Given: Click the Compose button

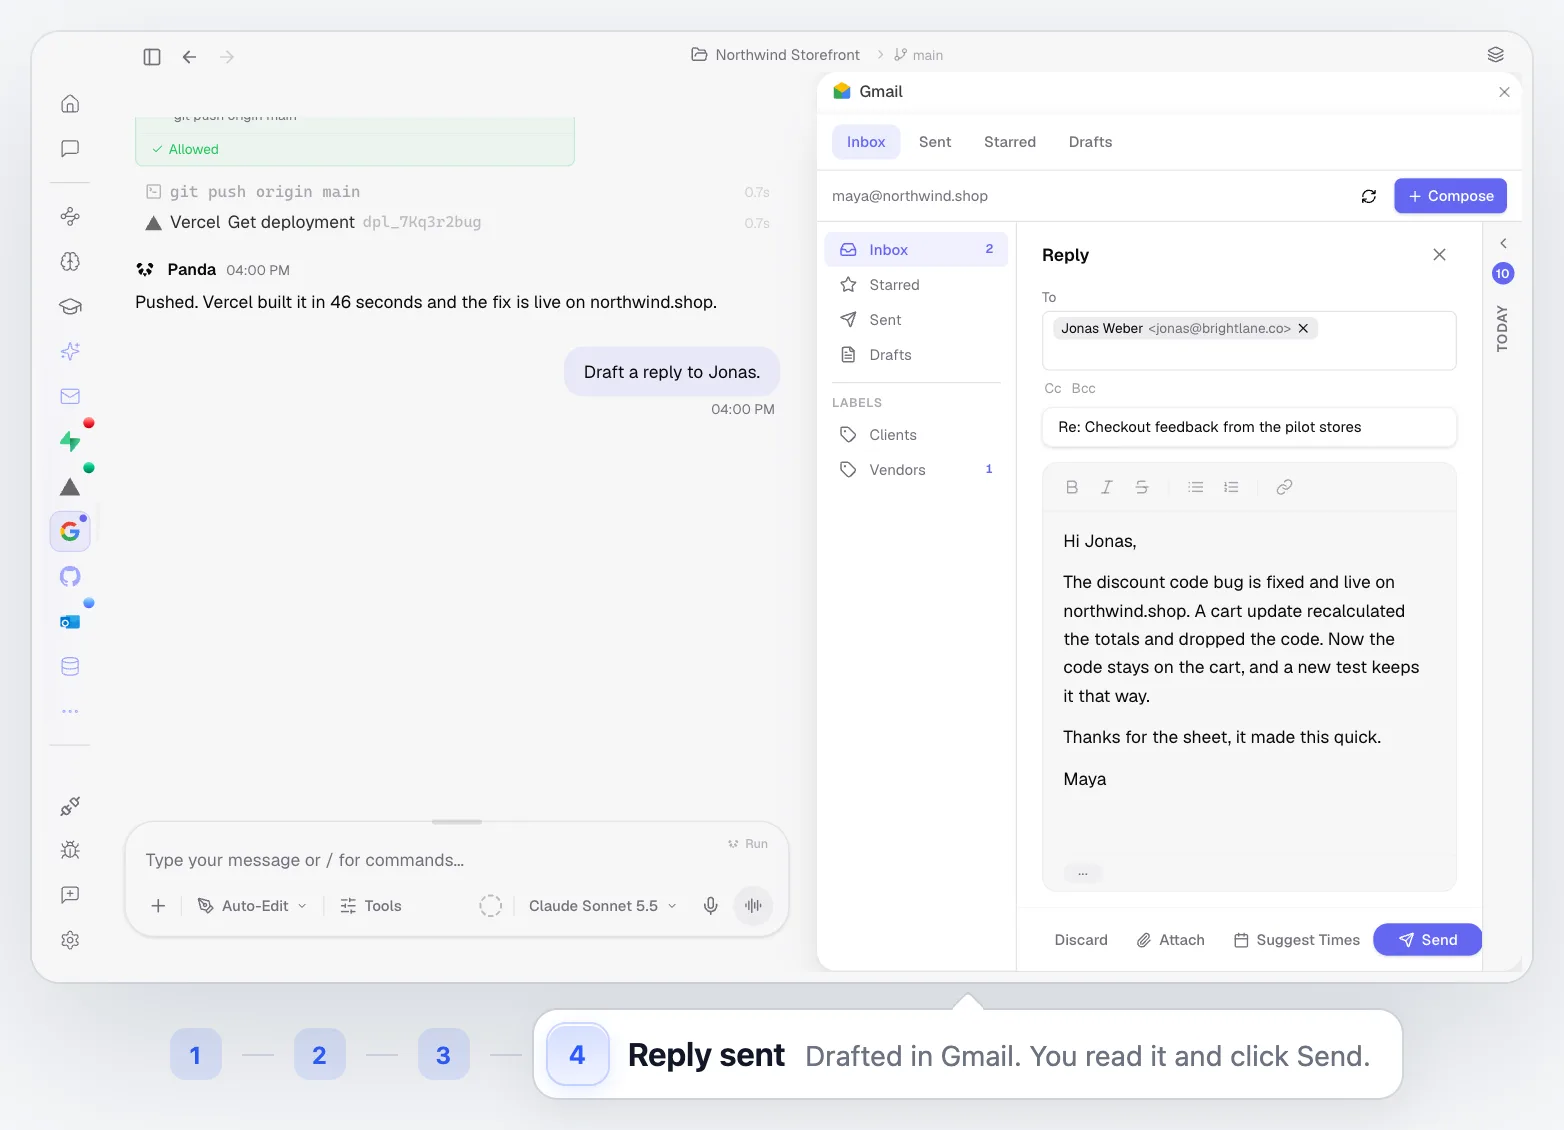Looking at the screenshot, I should click(1450, 196).
